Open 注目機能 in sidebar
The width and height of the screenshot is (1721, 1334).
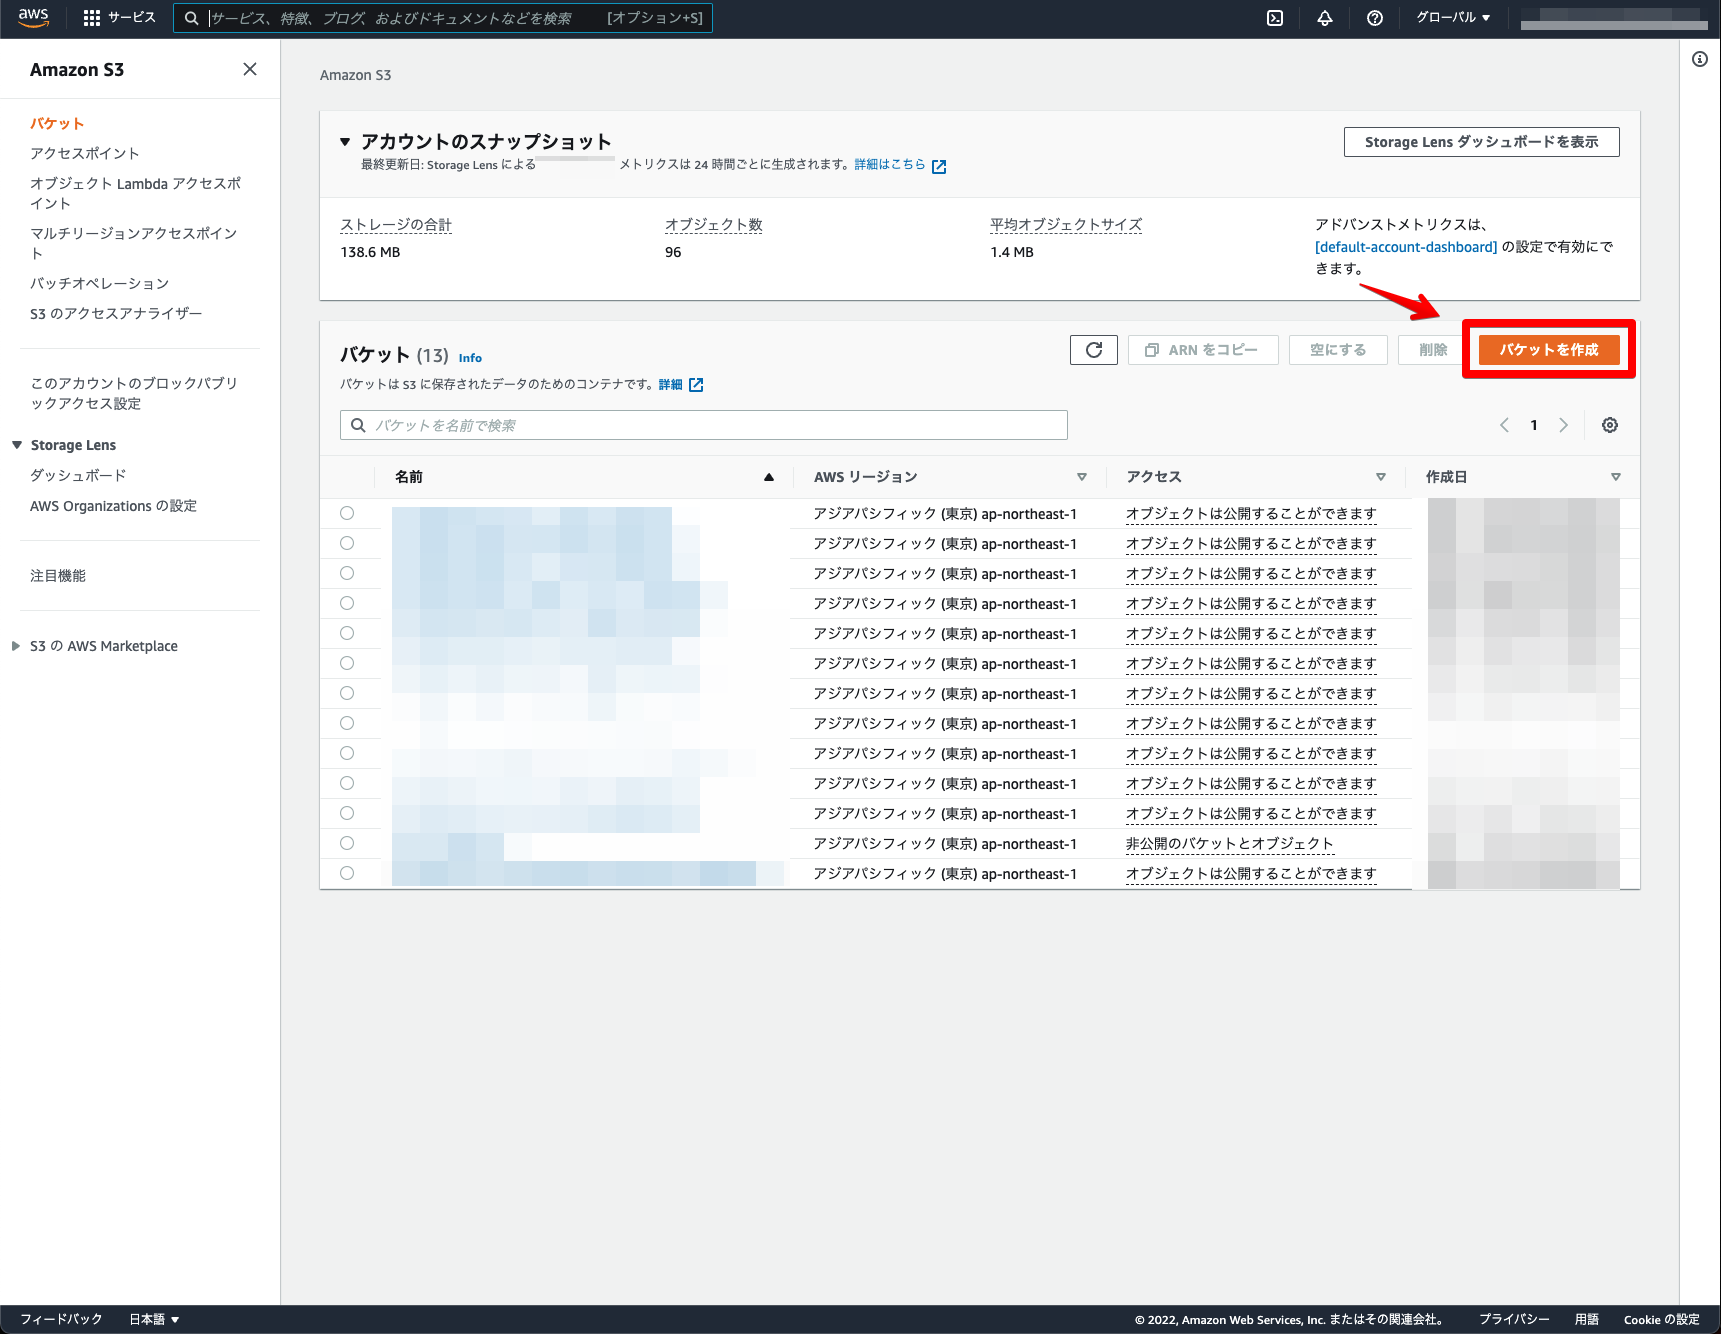58,576
